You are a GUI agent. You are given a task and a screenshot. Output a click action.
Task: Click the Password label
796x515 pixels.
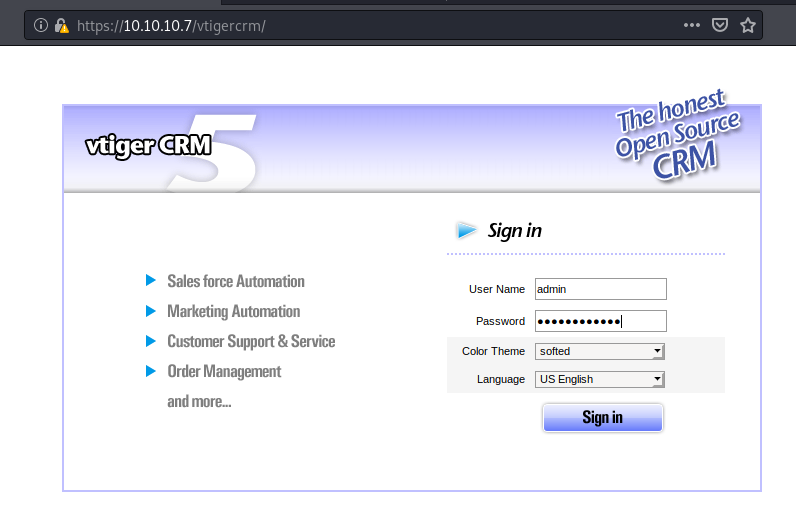(x=500, y=321)
